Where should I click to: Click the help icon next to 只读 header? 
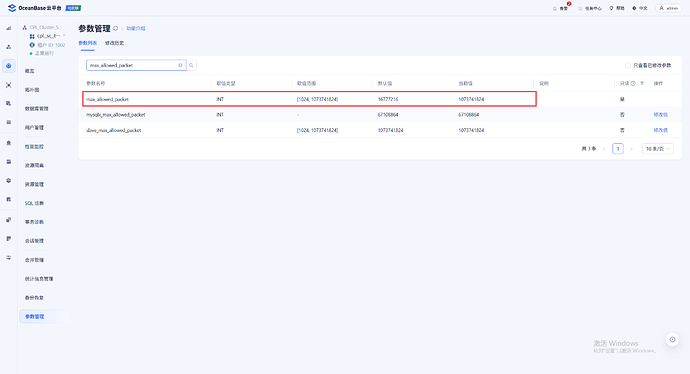[633, 83]
